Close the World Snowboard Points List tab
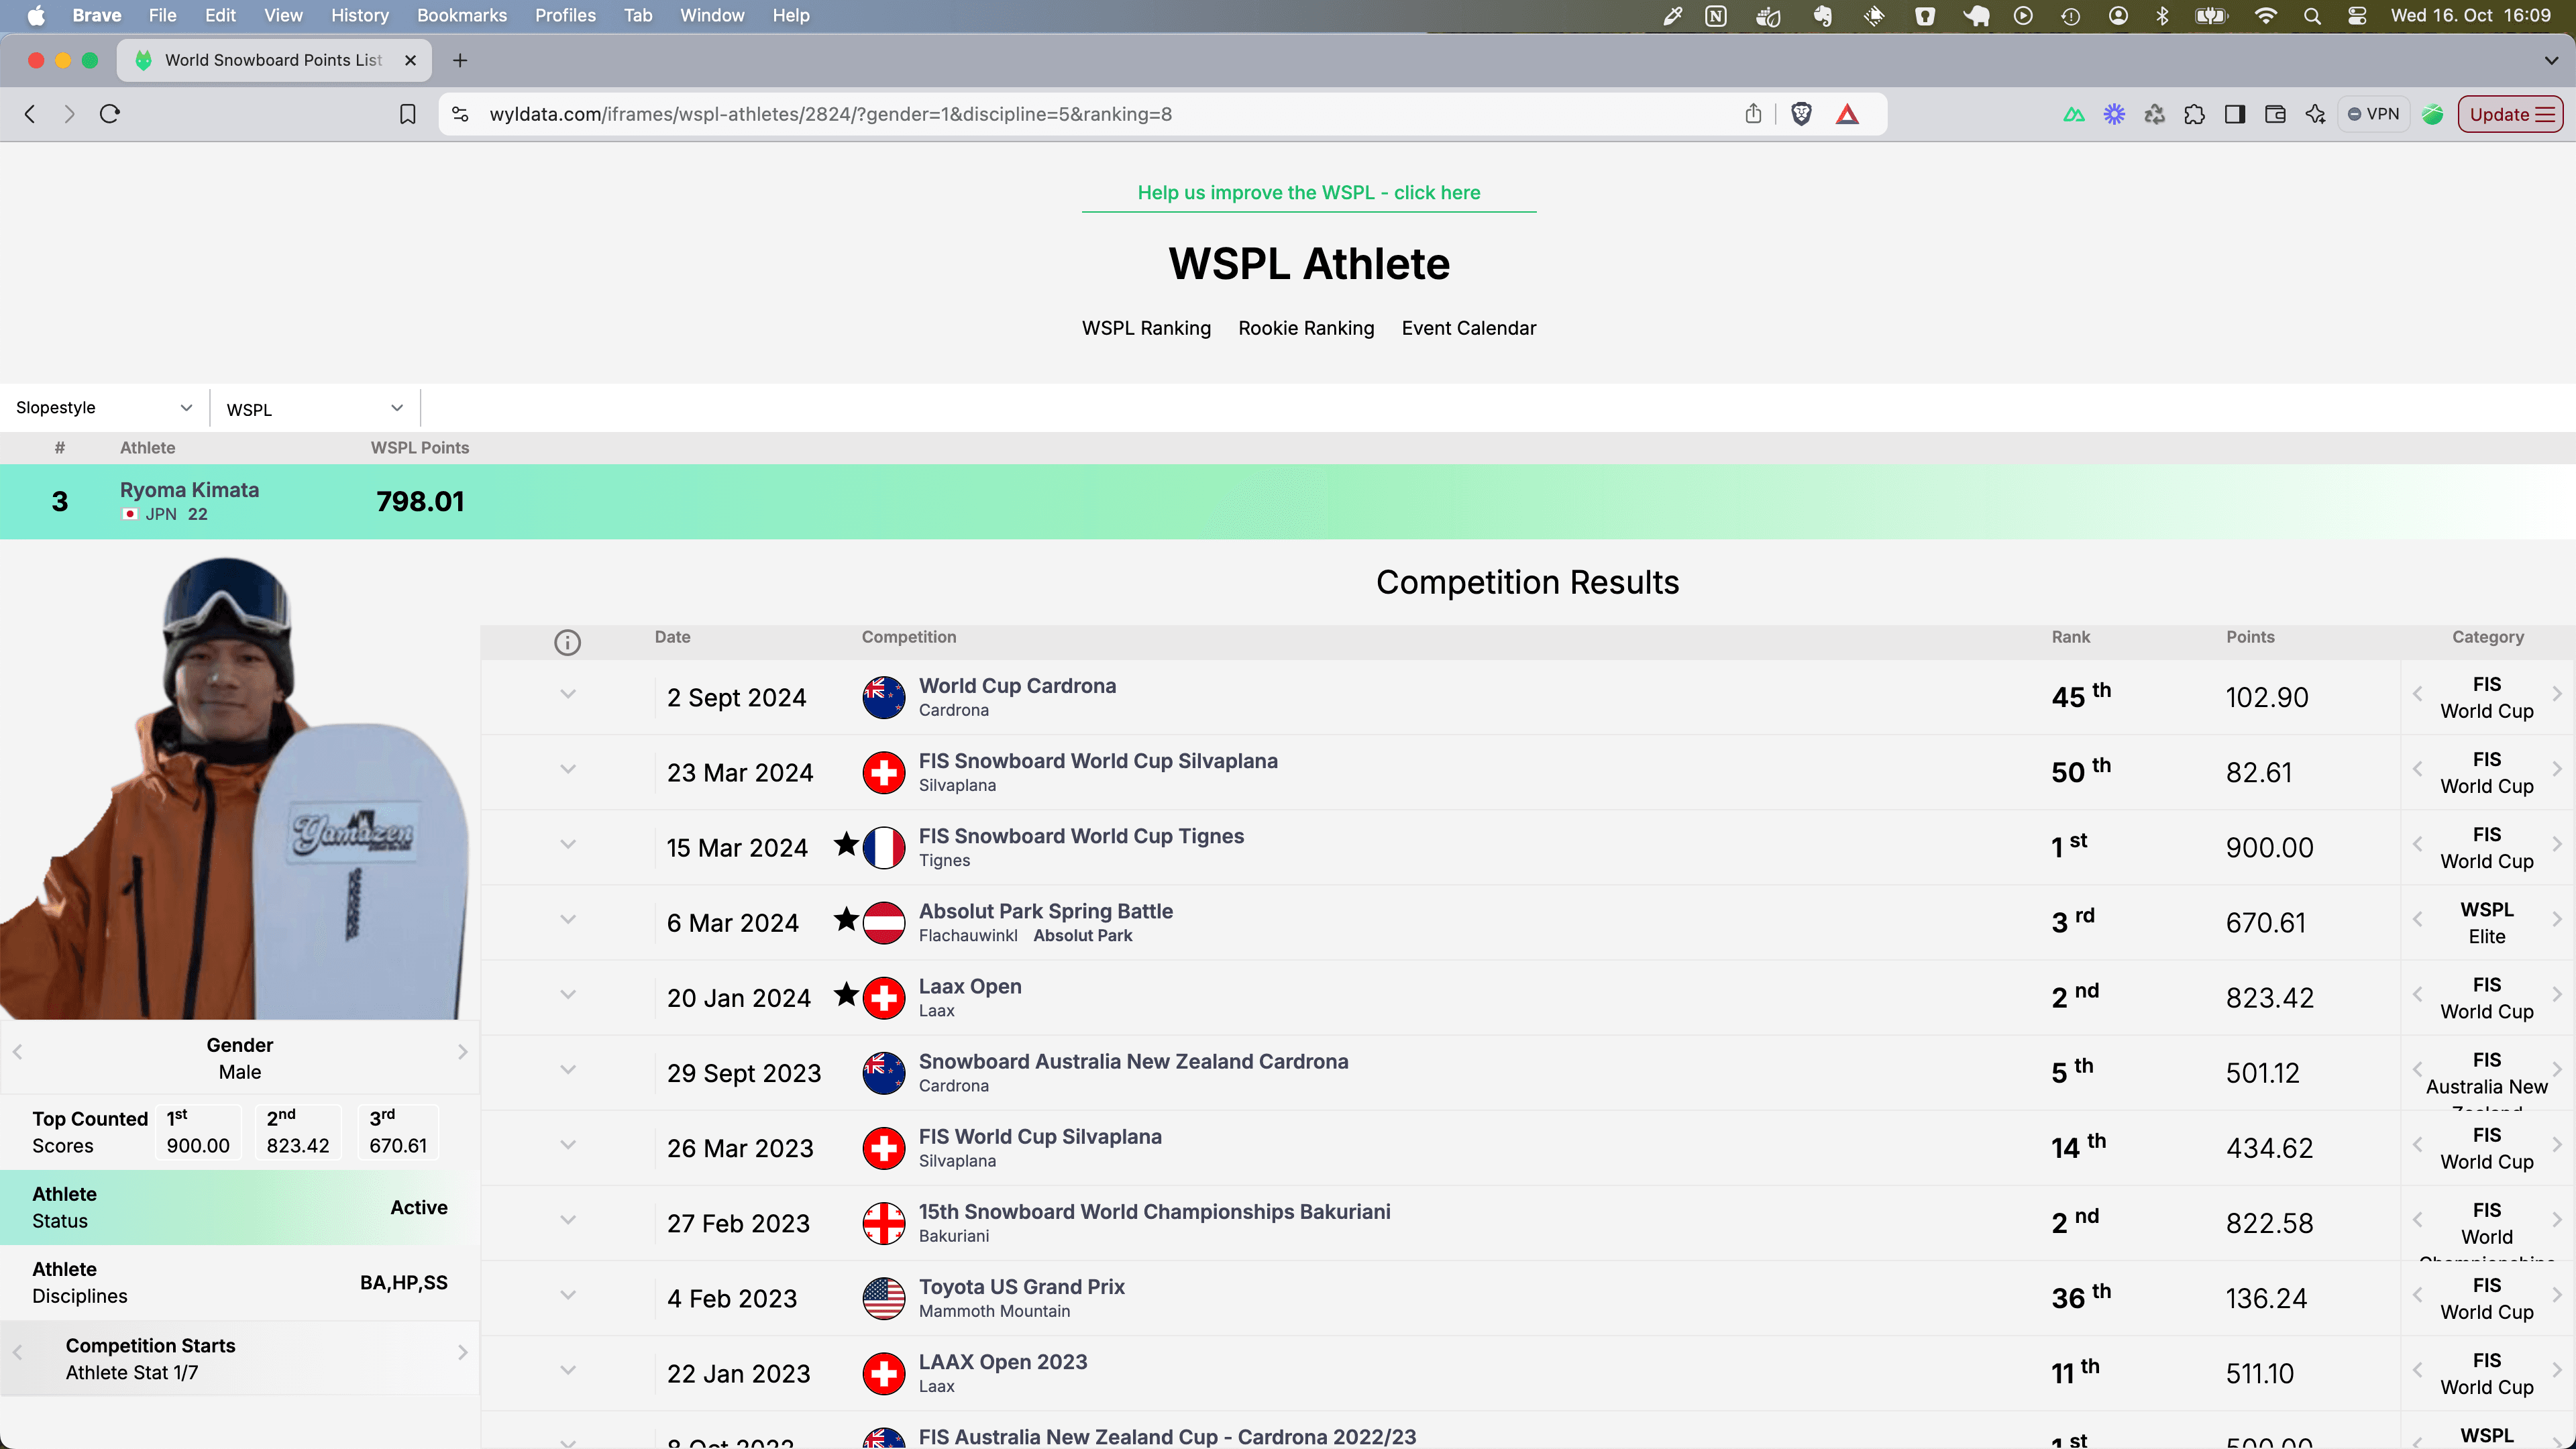The image size is (2576, 1449). 410,60
